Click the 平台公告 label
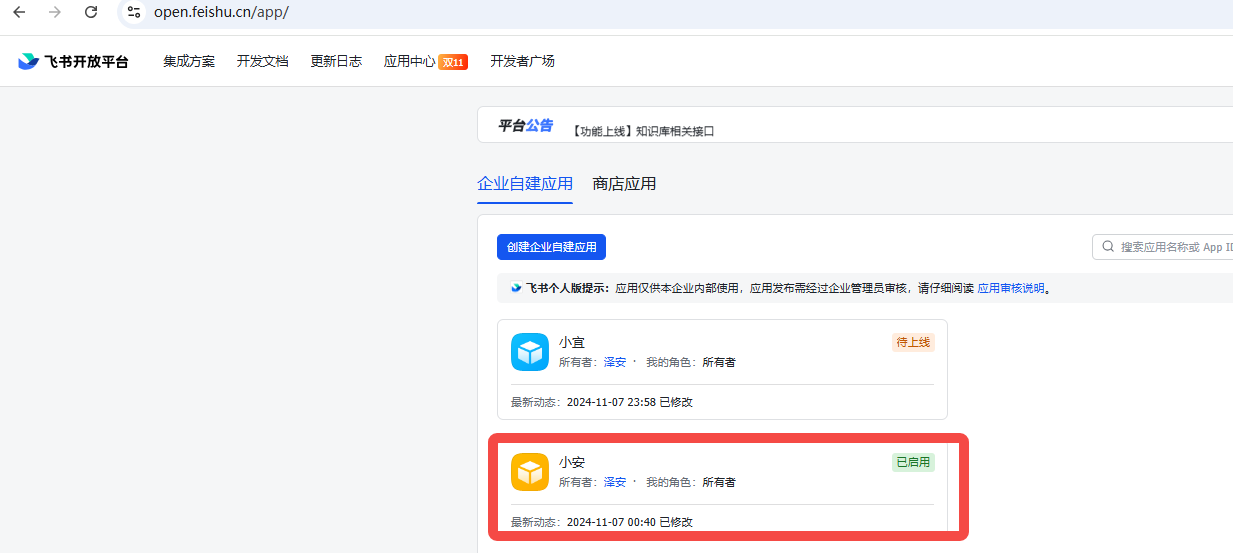The height and width of the screenshot is (553, 1233). pyautogui.click(x=526, y=125)
